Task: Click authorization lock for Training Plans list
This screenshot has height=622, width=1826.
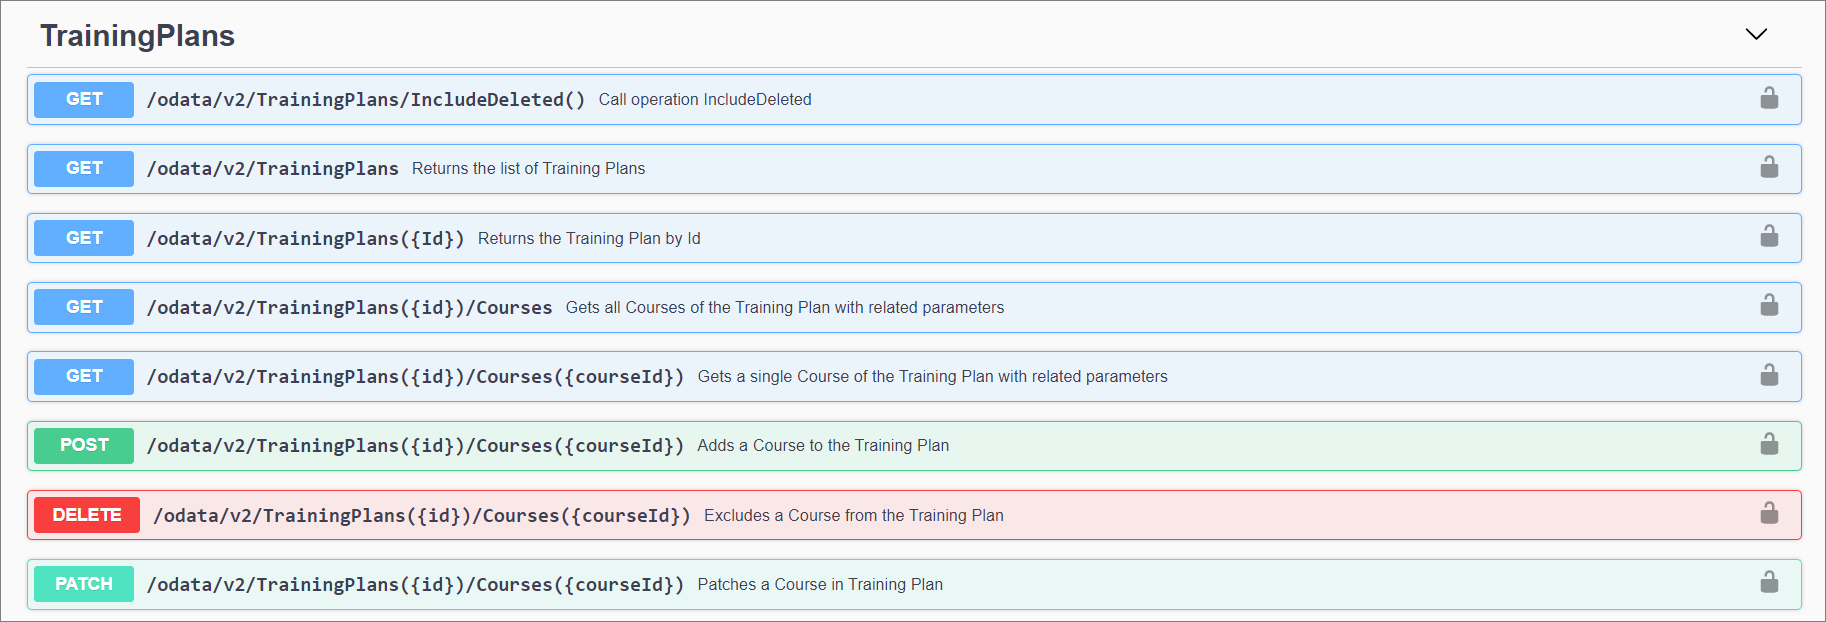Action: tap(1768, 167)
